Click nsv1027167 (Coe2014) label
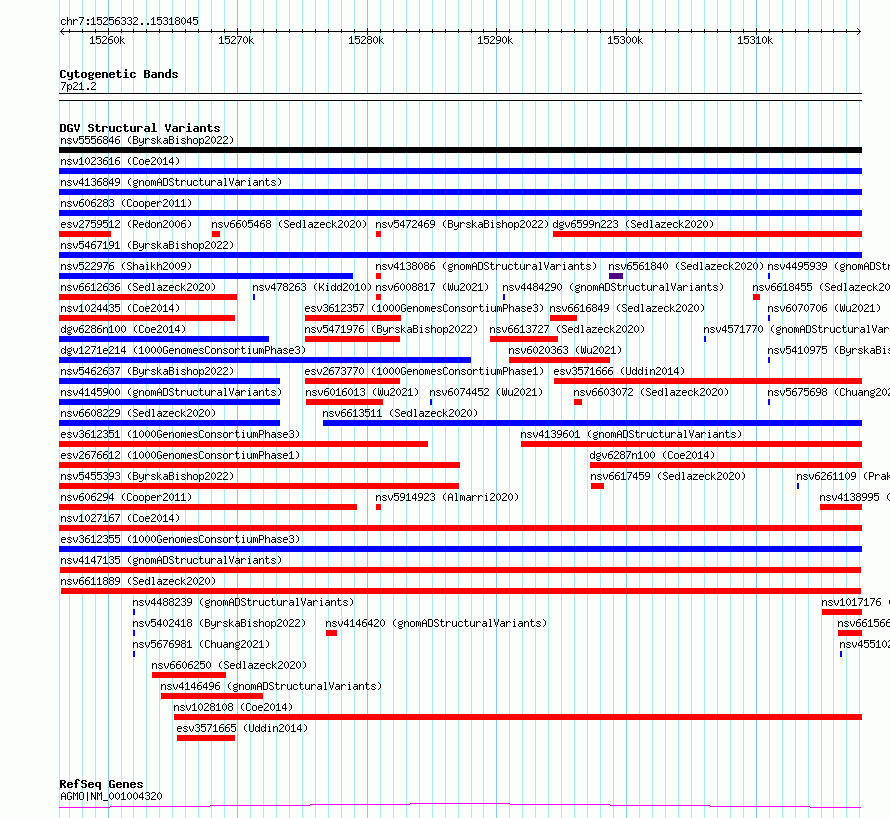The height and width of the screenshot is (818, 890). coord(120,518)
